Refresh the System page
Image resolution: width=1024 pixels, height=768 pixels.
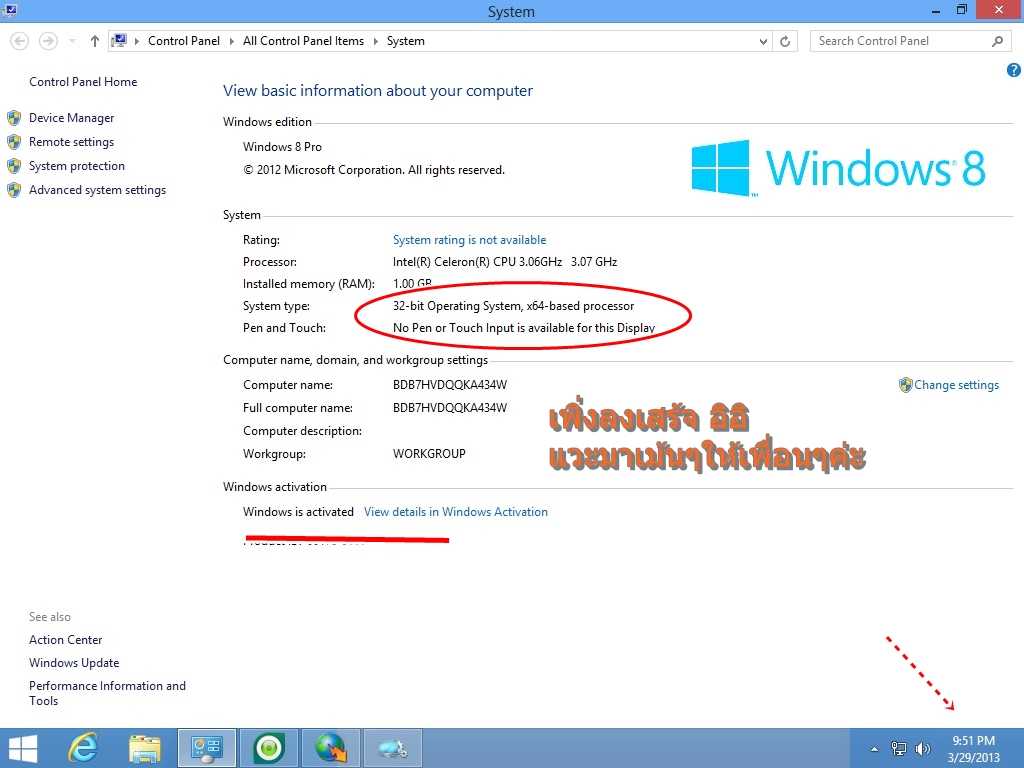(785, 41)
